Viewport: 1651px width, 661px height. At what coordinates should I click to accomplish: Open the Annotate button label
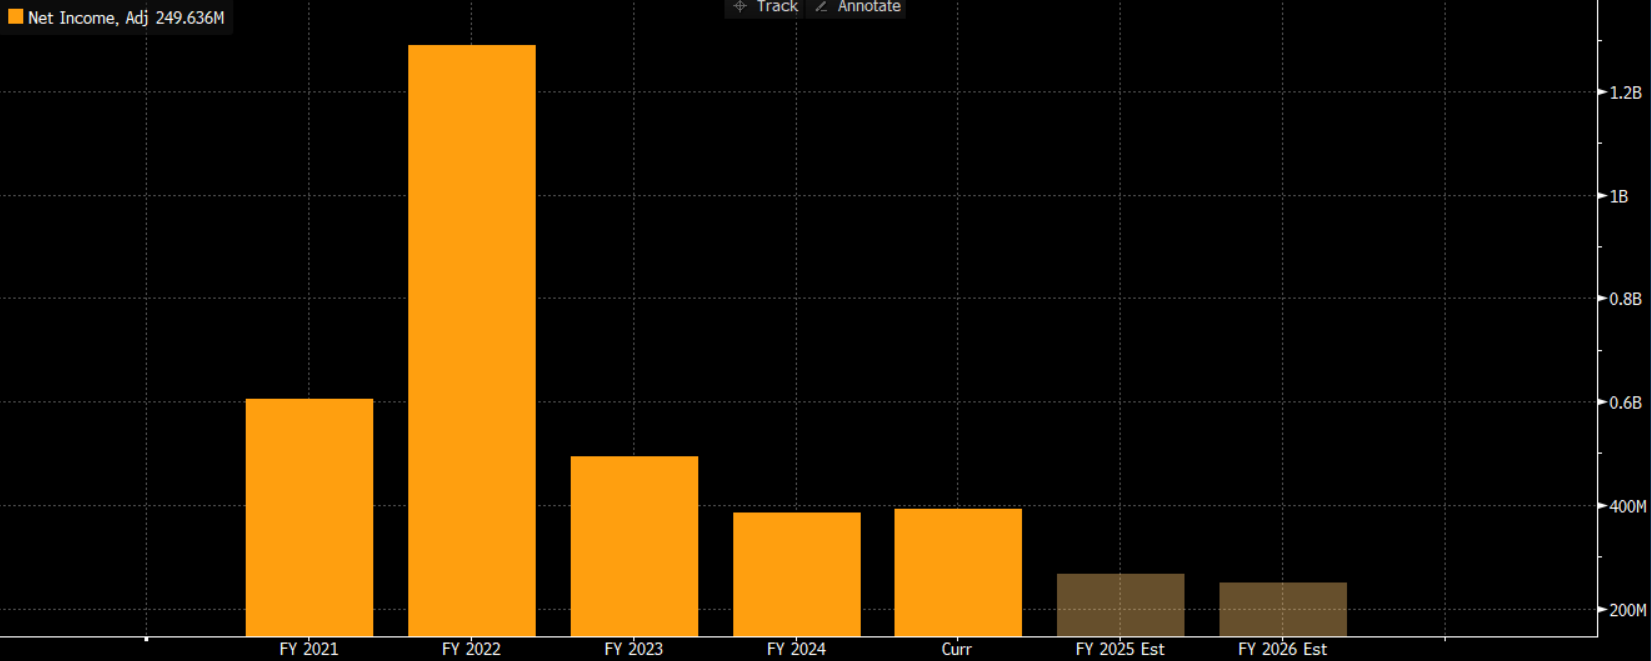[x=868, y=6]
